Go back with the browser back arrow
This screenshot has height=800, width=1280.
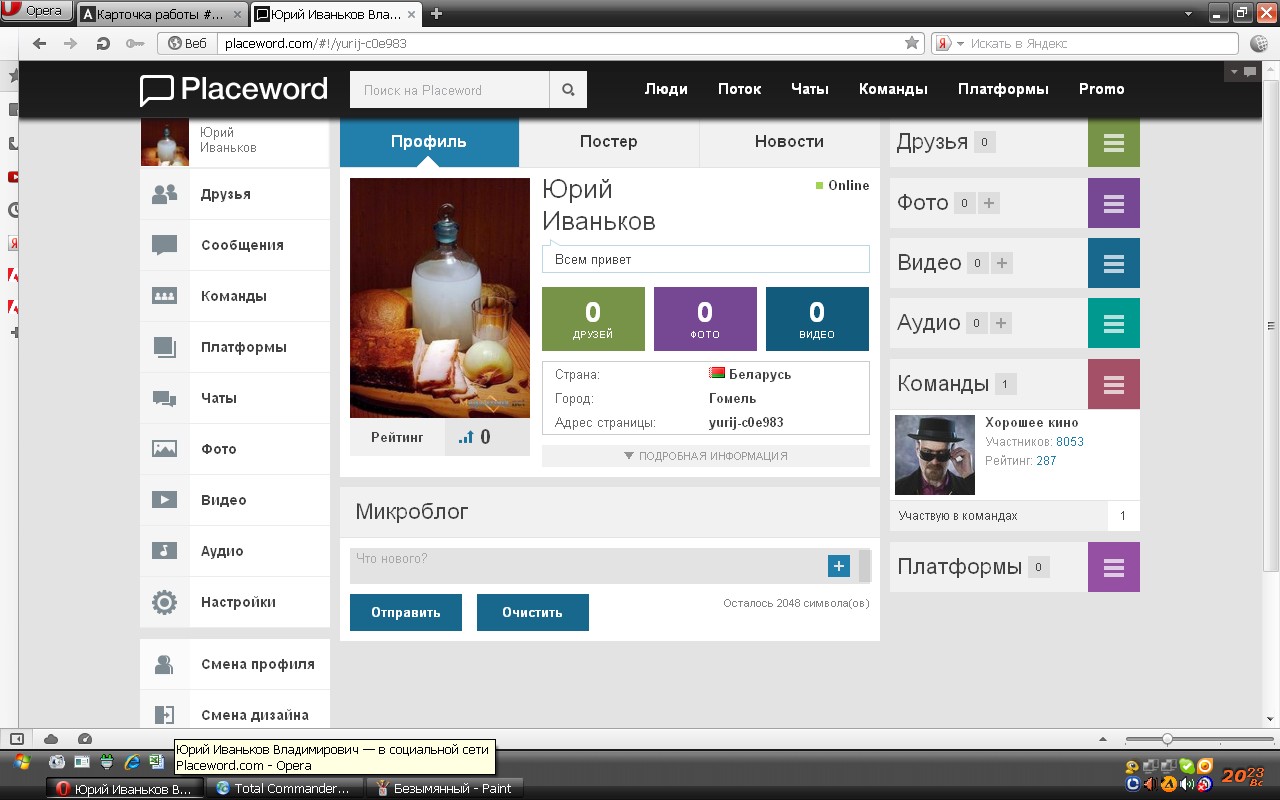click(40, 43)
